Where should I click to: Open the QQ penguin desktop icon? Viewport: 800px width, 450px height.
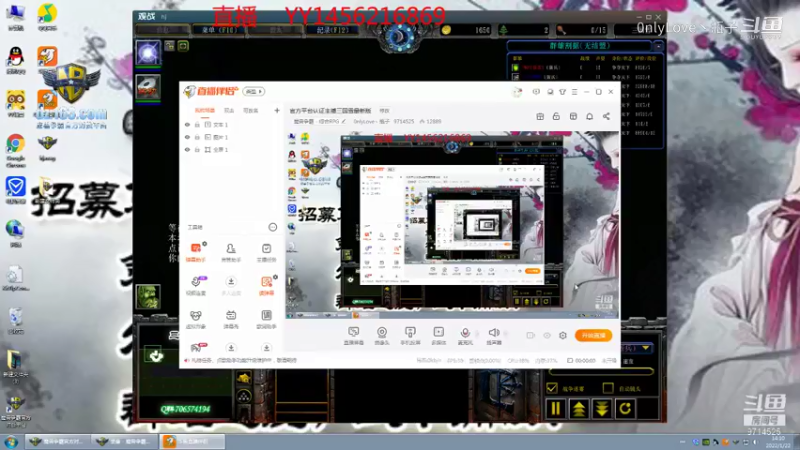pyautogui.click(x=15, y=60)
